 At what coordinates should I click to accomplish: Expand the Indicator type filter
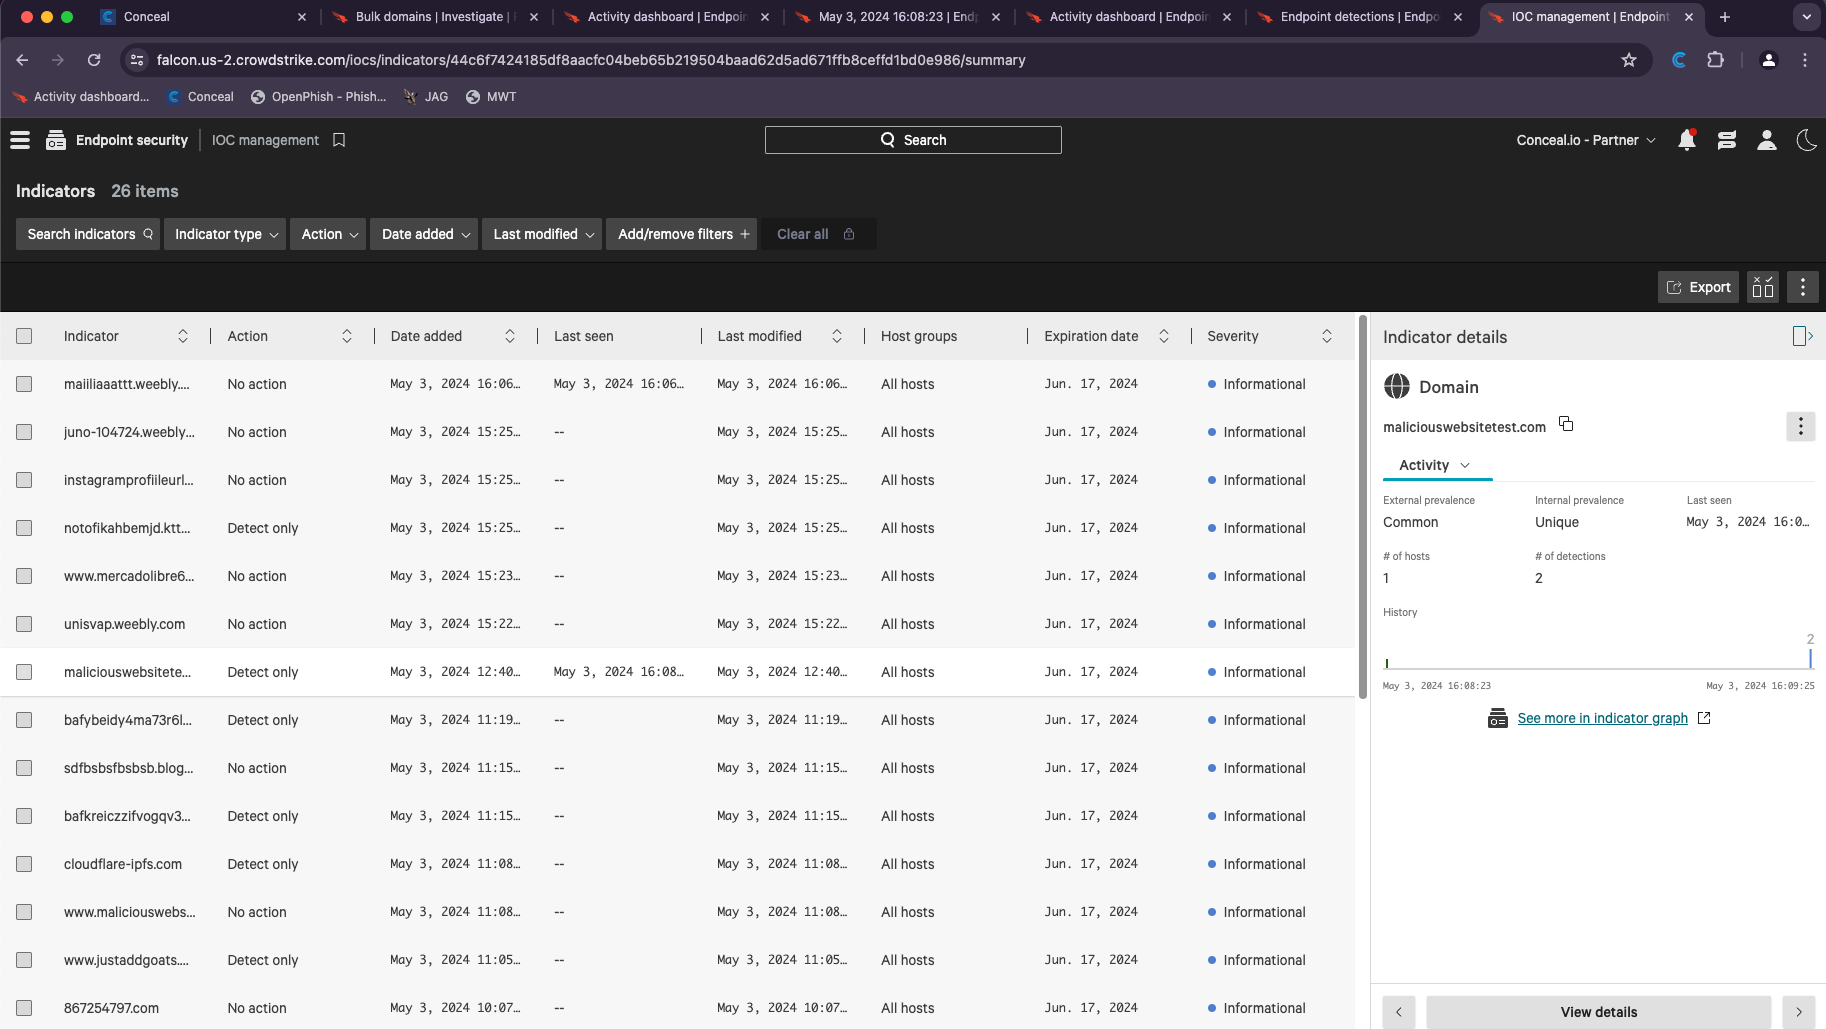pyautogui.click(x=226, y=234)
